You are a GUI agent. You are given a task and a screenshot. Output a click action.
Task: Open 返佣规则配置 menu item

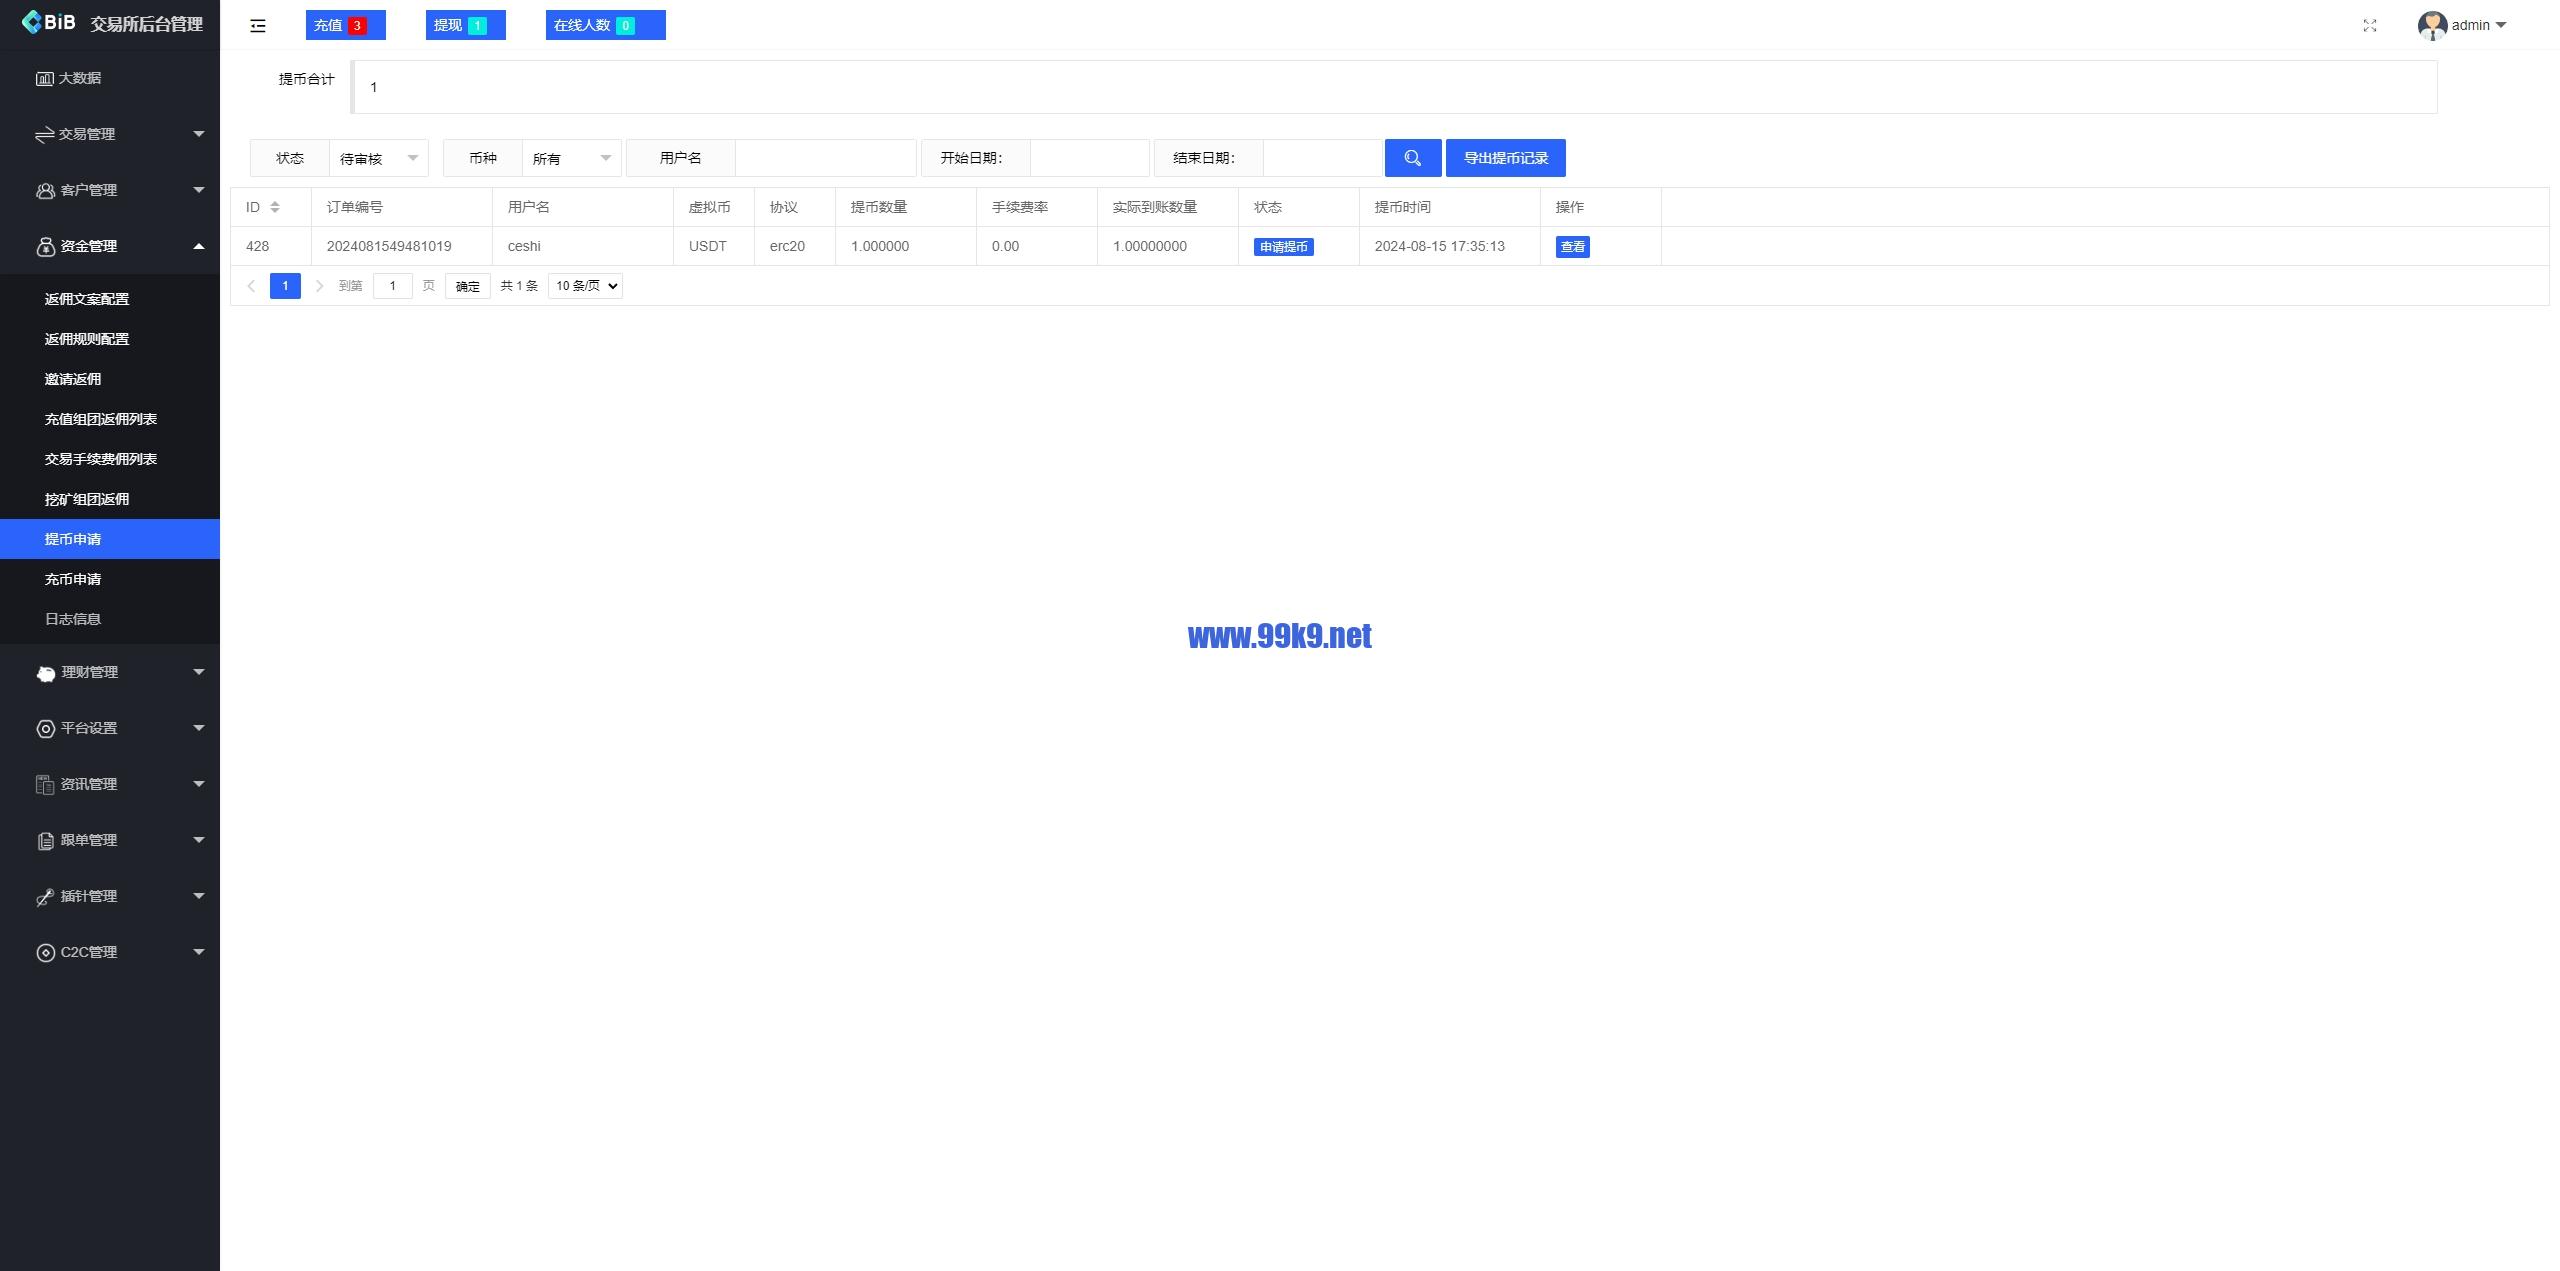click(x=110, y=339)
